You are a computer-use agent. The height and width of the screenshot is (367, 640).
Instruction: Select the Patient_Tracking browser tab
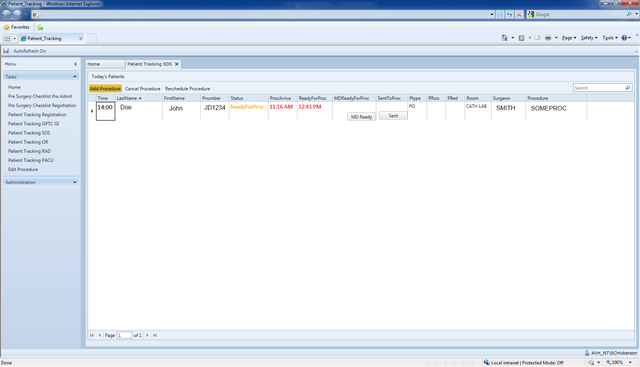[x=48, y=38]
